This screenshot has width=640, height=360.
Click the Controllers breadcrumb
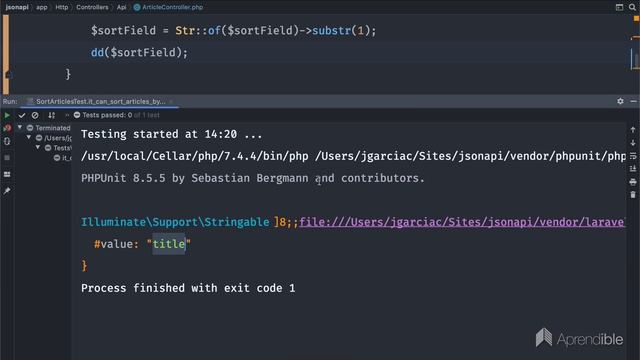[92, 7]
